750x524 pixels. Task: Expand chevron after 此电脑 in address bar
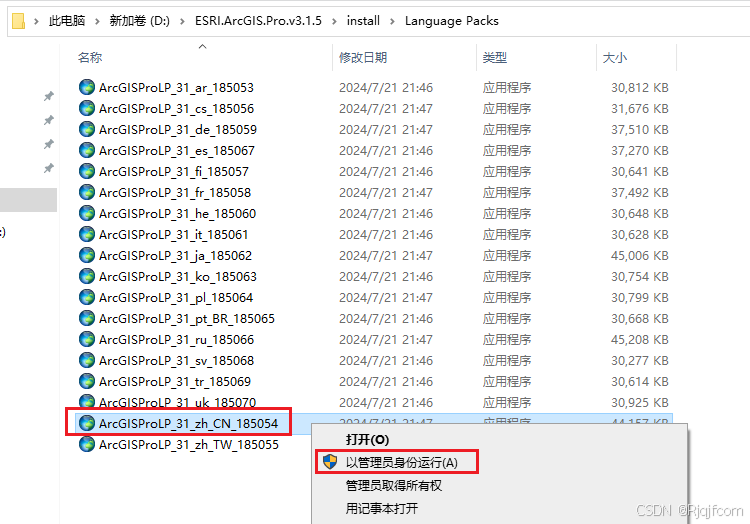click(97, 21)
